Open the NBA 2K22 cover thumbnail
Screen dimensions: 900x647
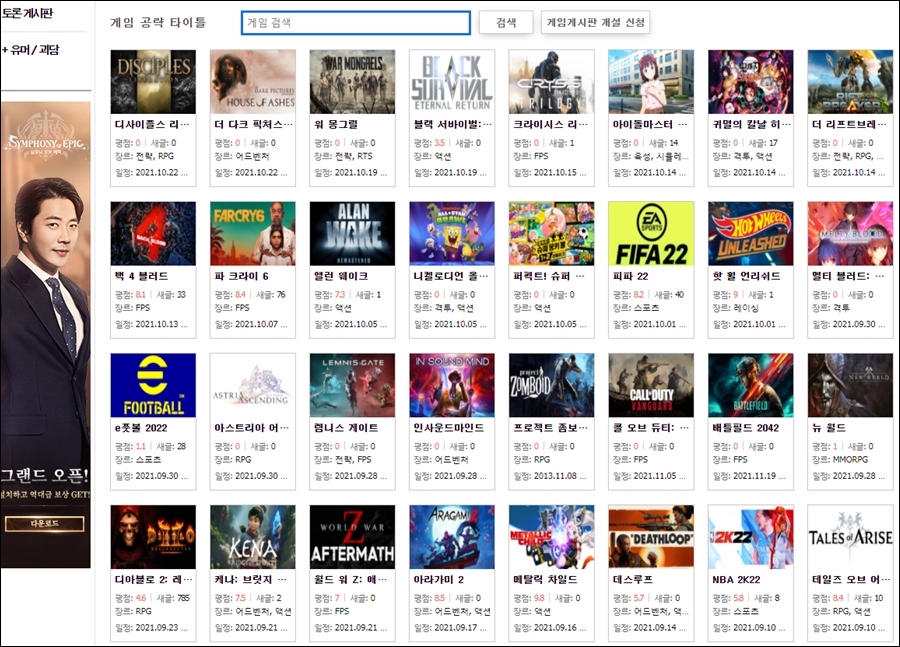pyautogui.click(x=751, y=537)
